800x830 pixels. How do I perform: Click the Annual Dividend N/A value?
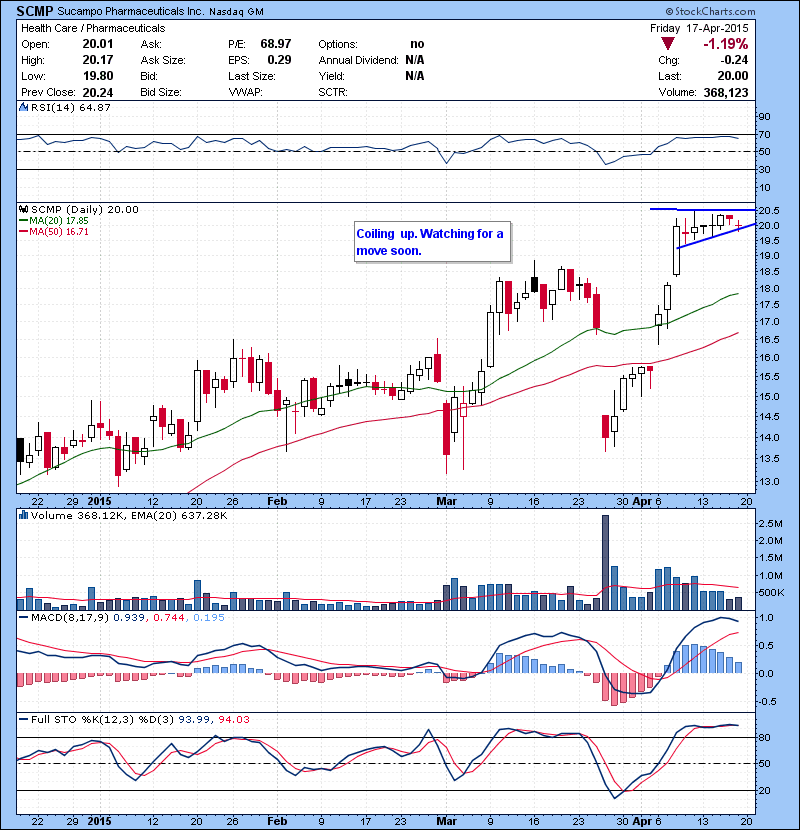415,60
